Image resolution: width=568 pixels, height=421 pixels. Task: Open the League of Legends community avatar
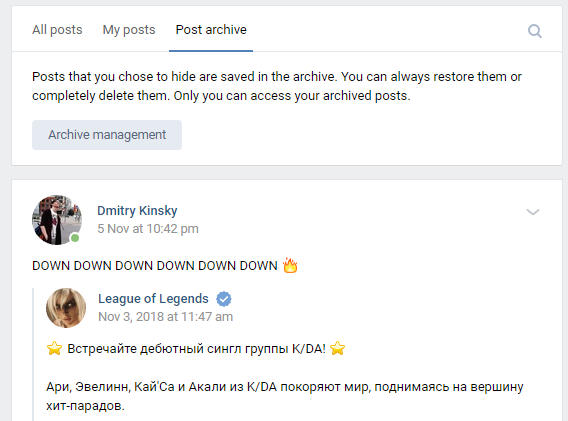66,308
